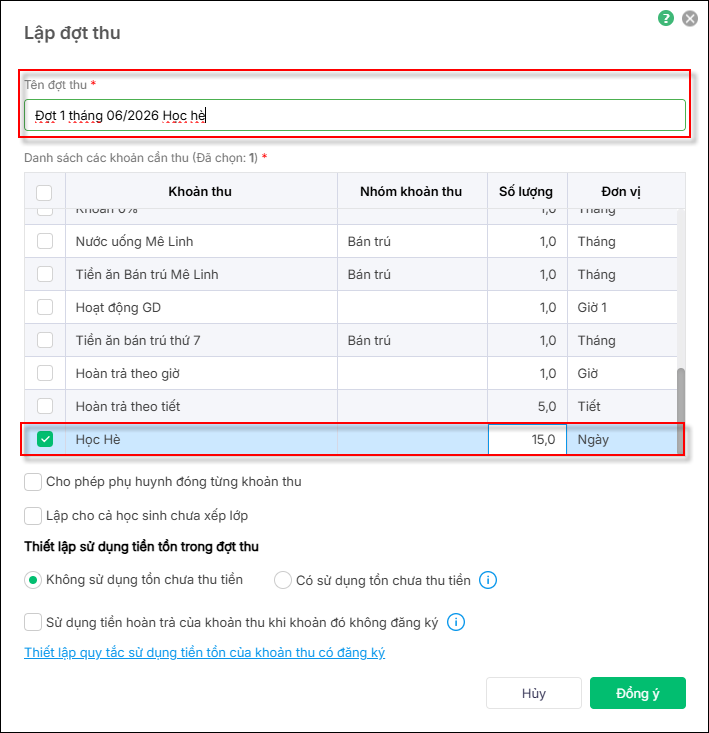Enable Lập cho cả học sinh chưa xếp lớp
The width and height of the screenshot is (709, 733).
[33, 516]
